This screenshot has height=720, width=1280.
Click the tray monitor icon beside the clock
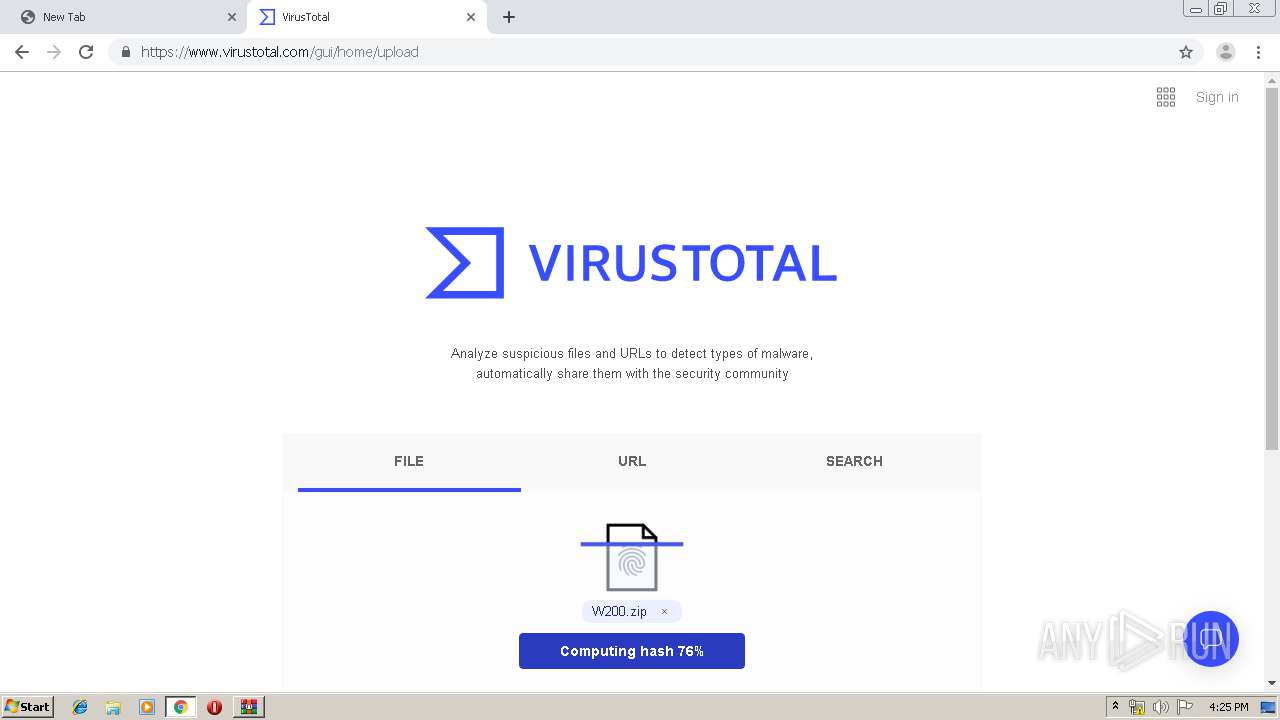(1268, 707)
